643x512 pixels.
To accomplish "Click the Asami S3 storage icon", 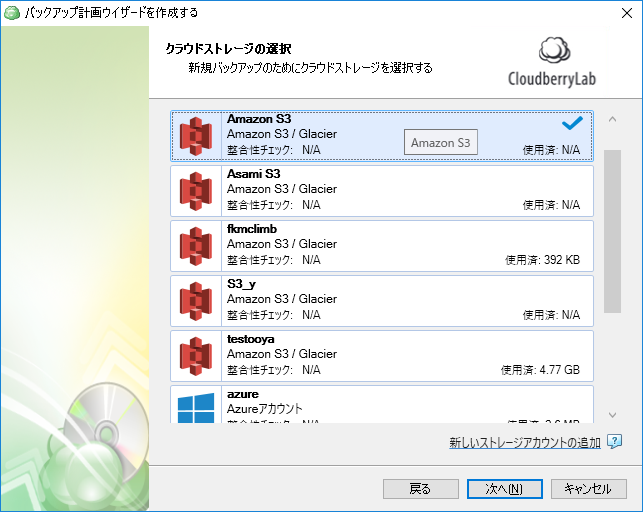I will [196, 191].
